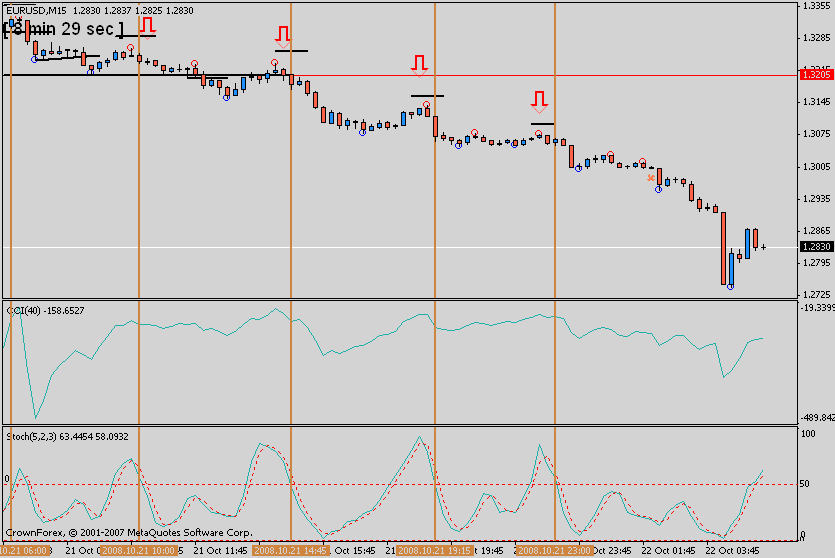
Task: Click the Stoch(5,2,3) indicator label
Action: (68, 437)
